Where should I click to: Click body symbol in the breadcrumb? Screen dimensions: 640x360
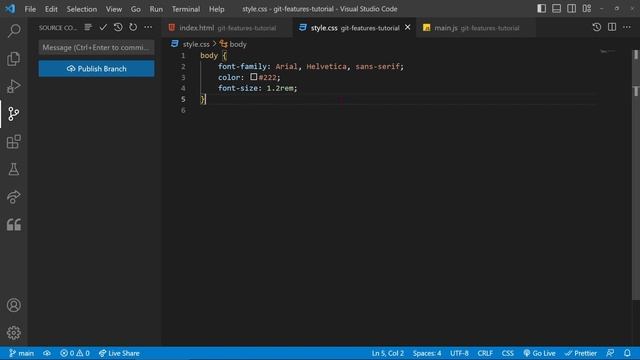pos(238,44)
